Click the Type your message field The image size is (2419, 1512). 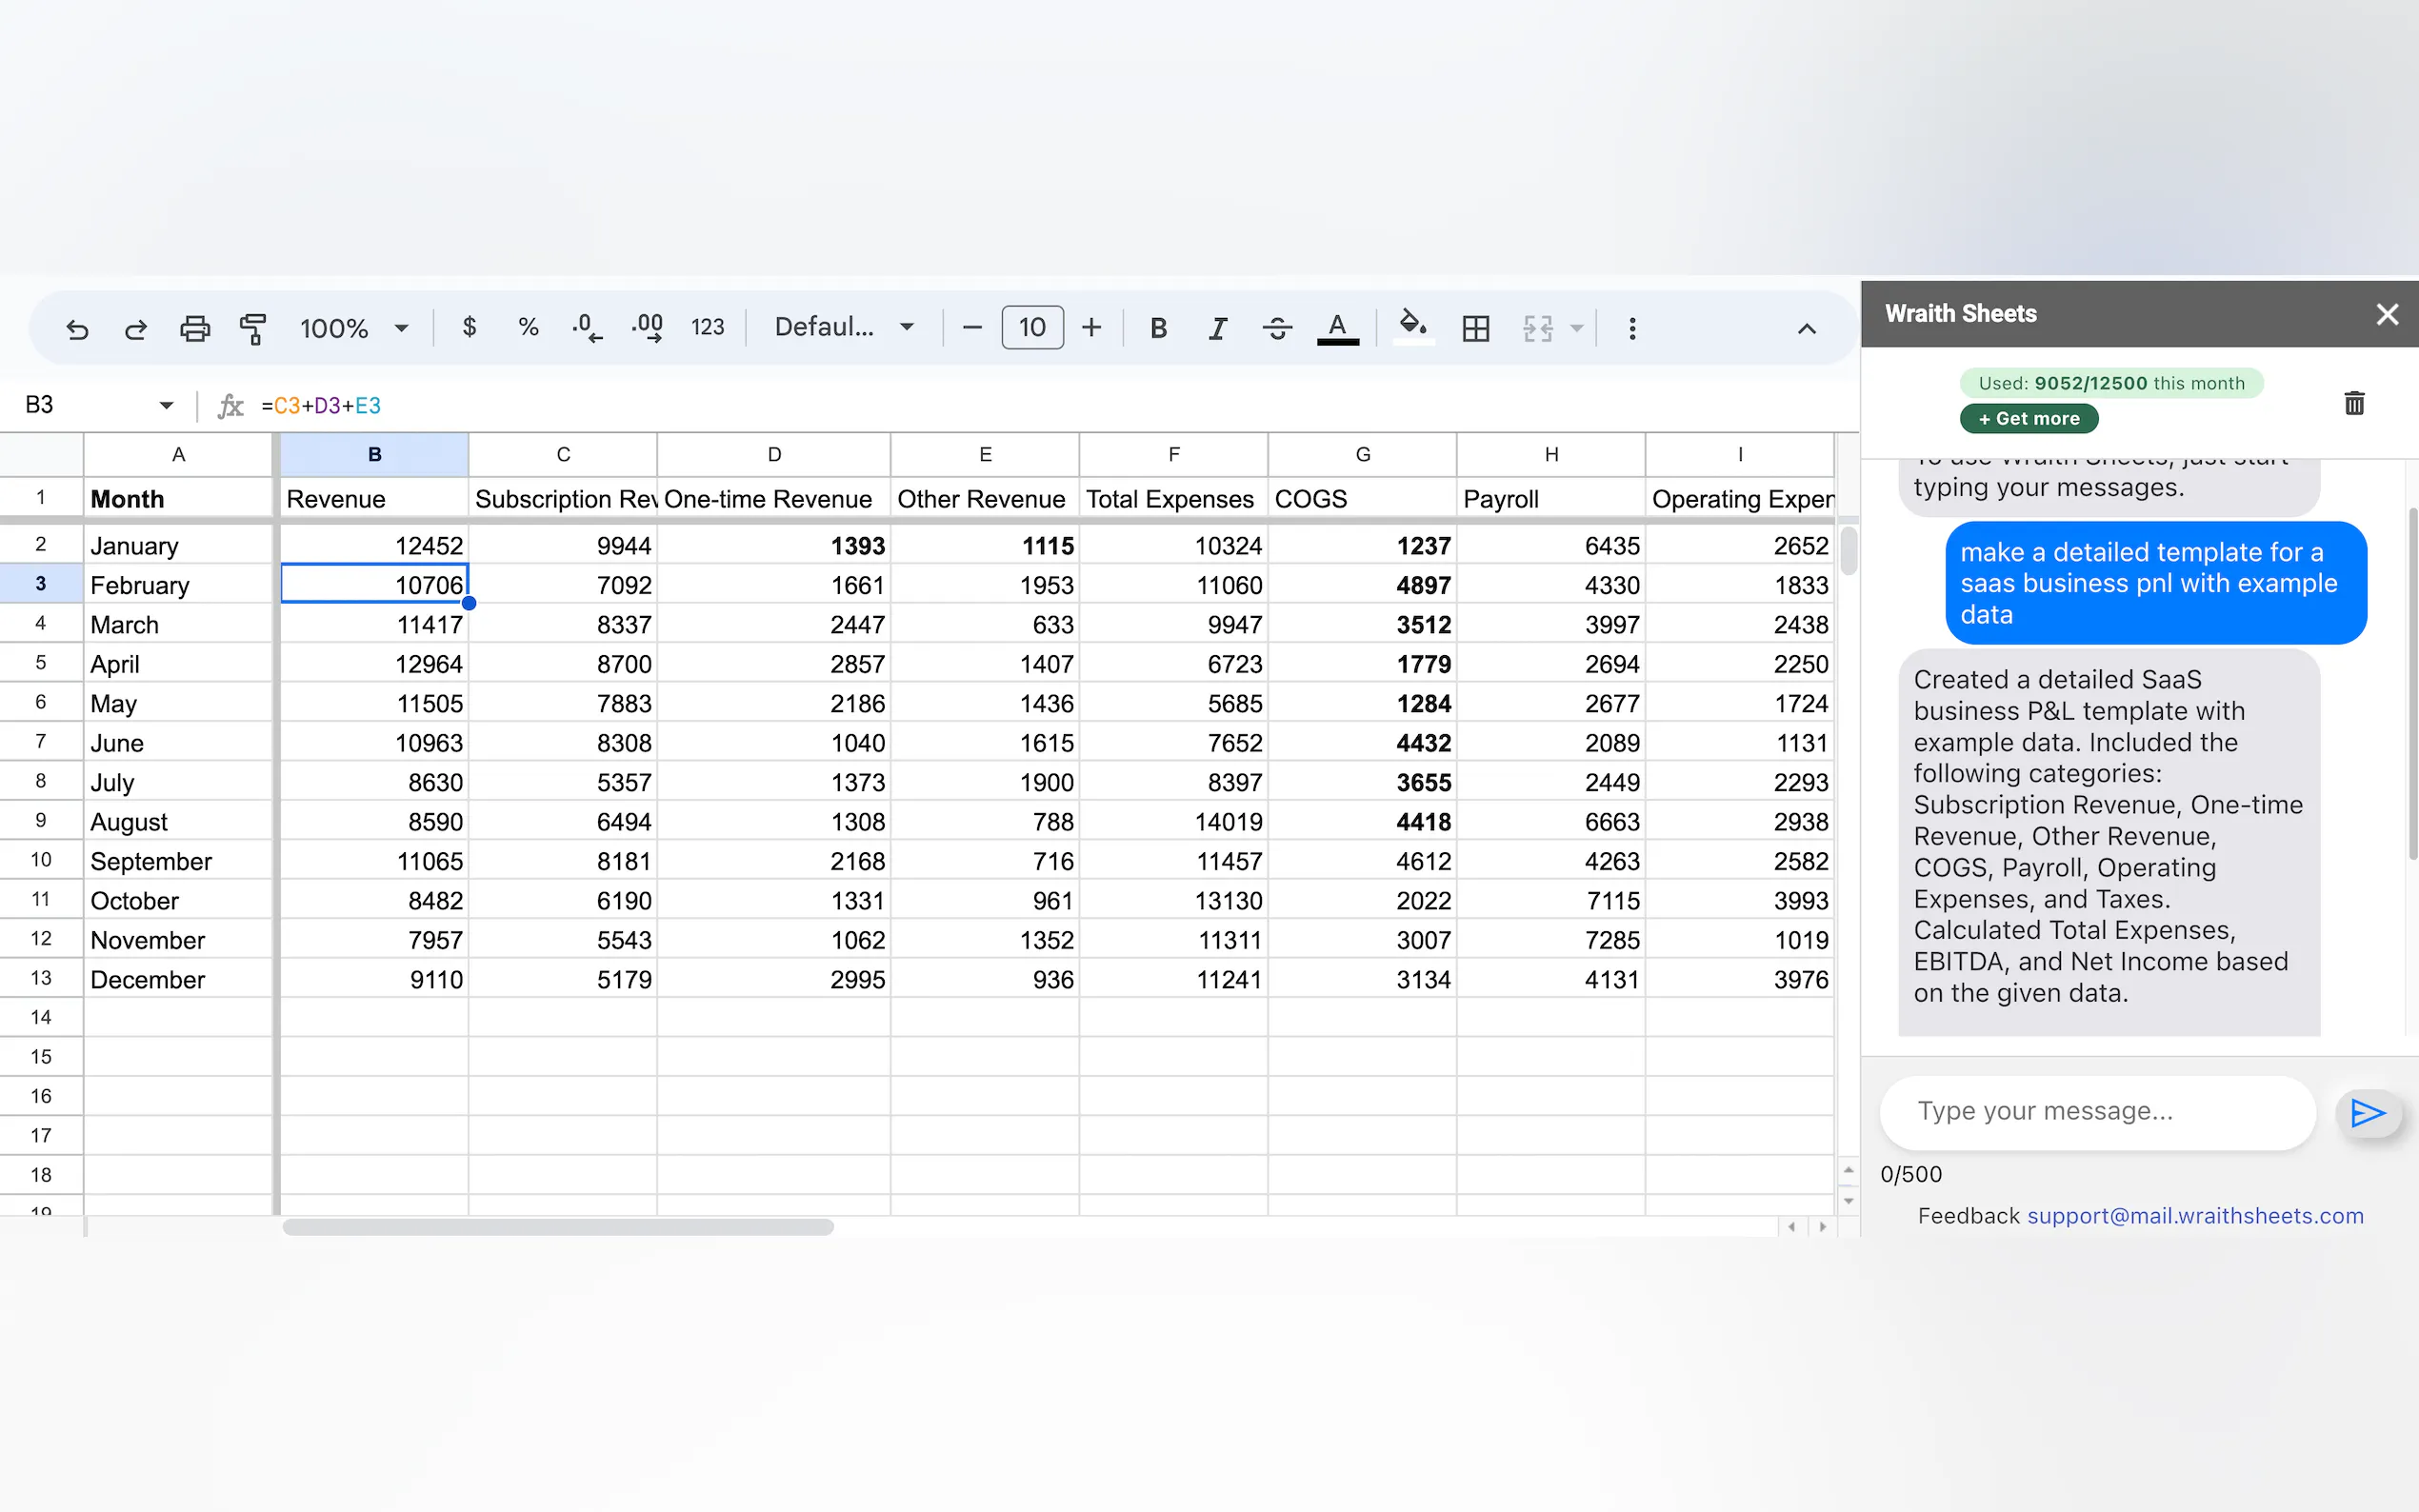tap(2097, 1111)
